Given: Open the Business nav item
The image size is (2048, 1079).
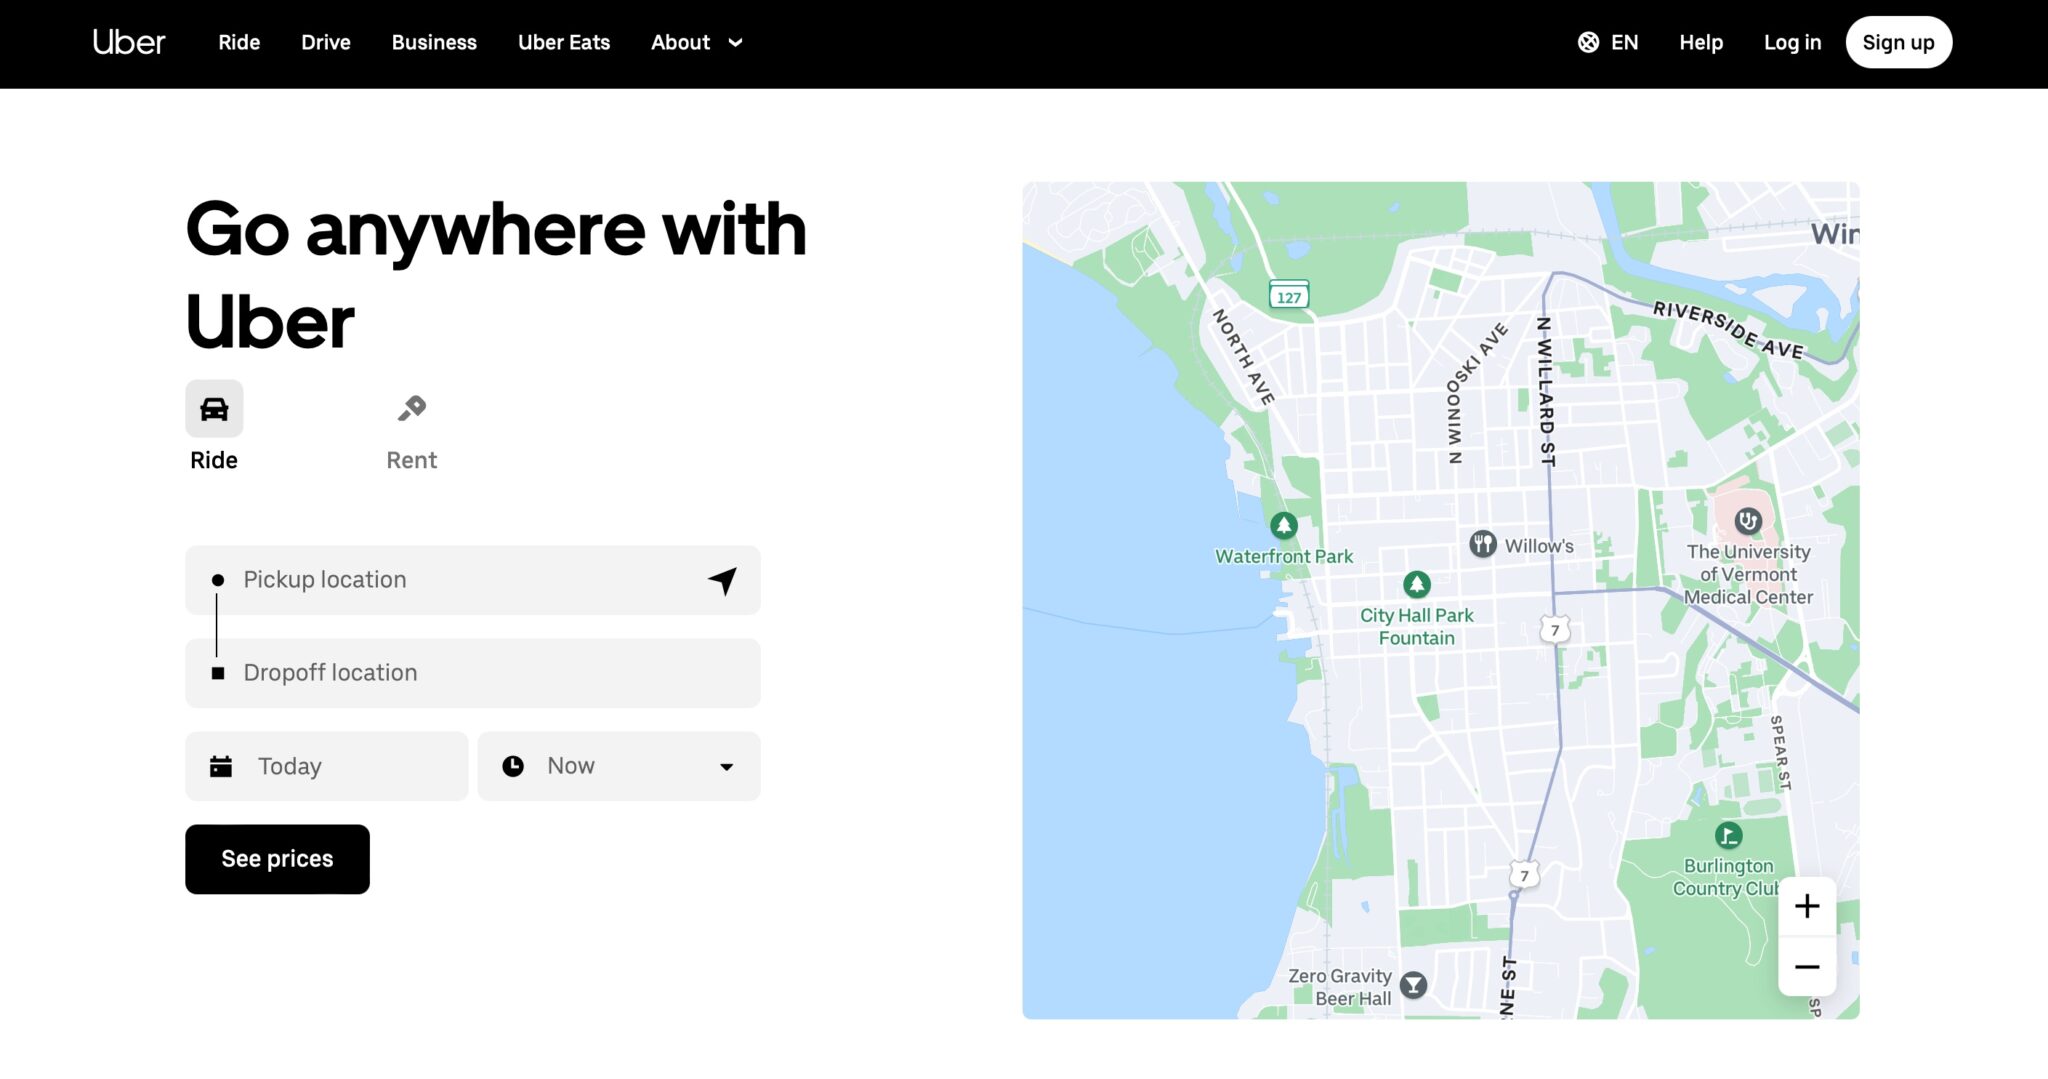Looking at the screenshot, I should coord(434,42).
